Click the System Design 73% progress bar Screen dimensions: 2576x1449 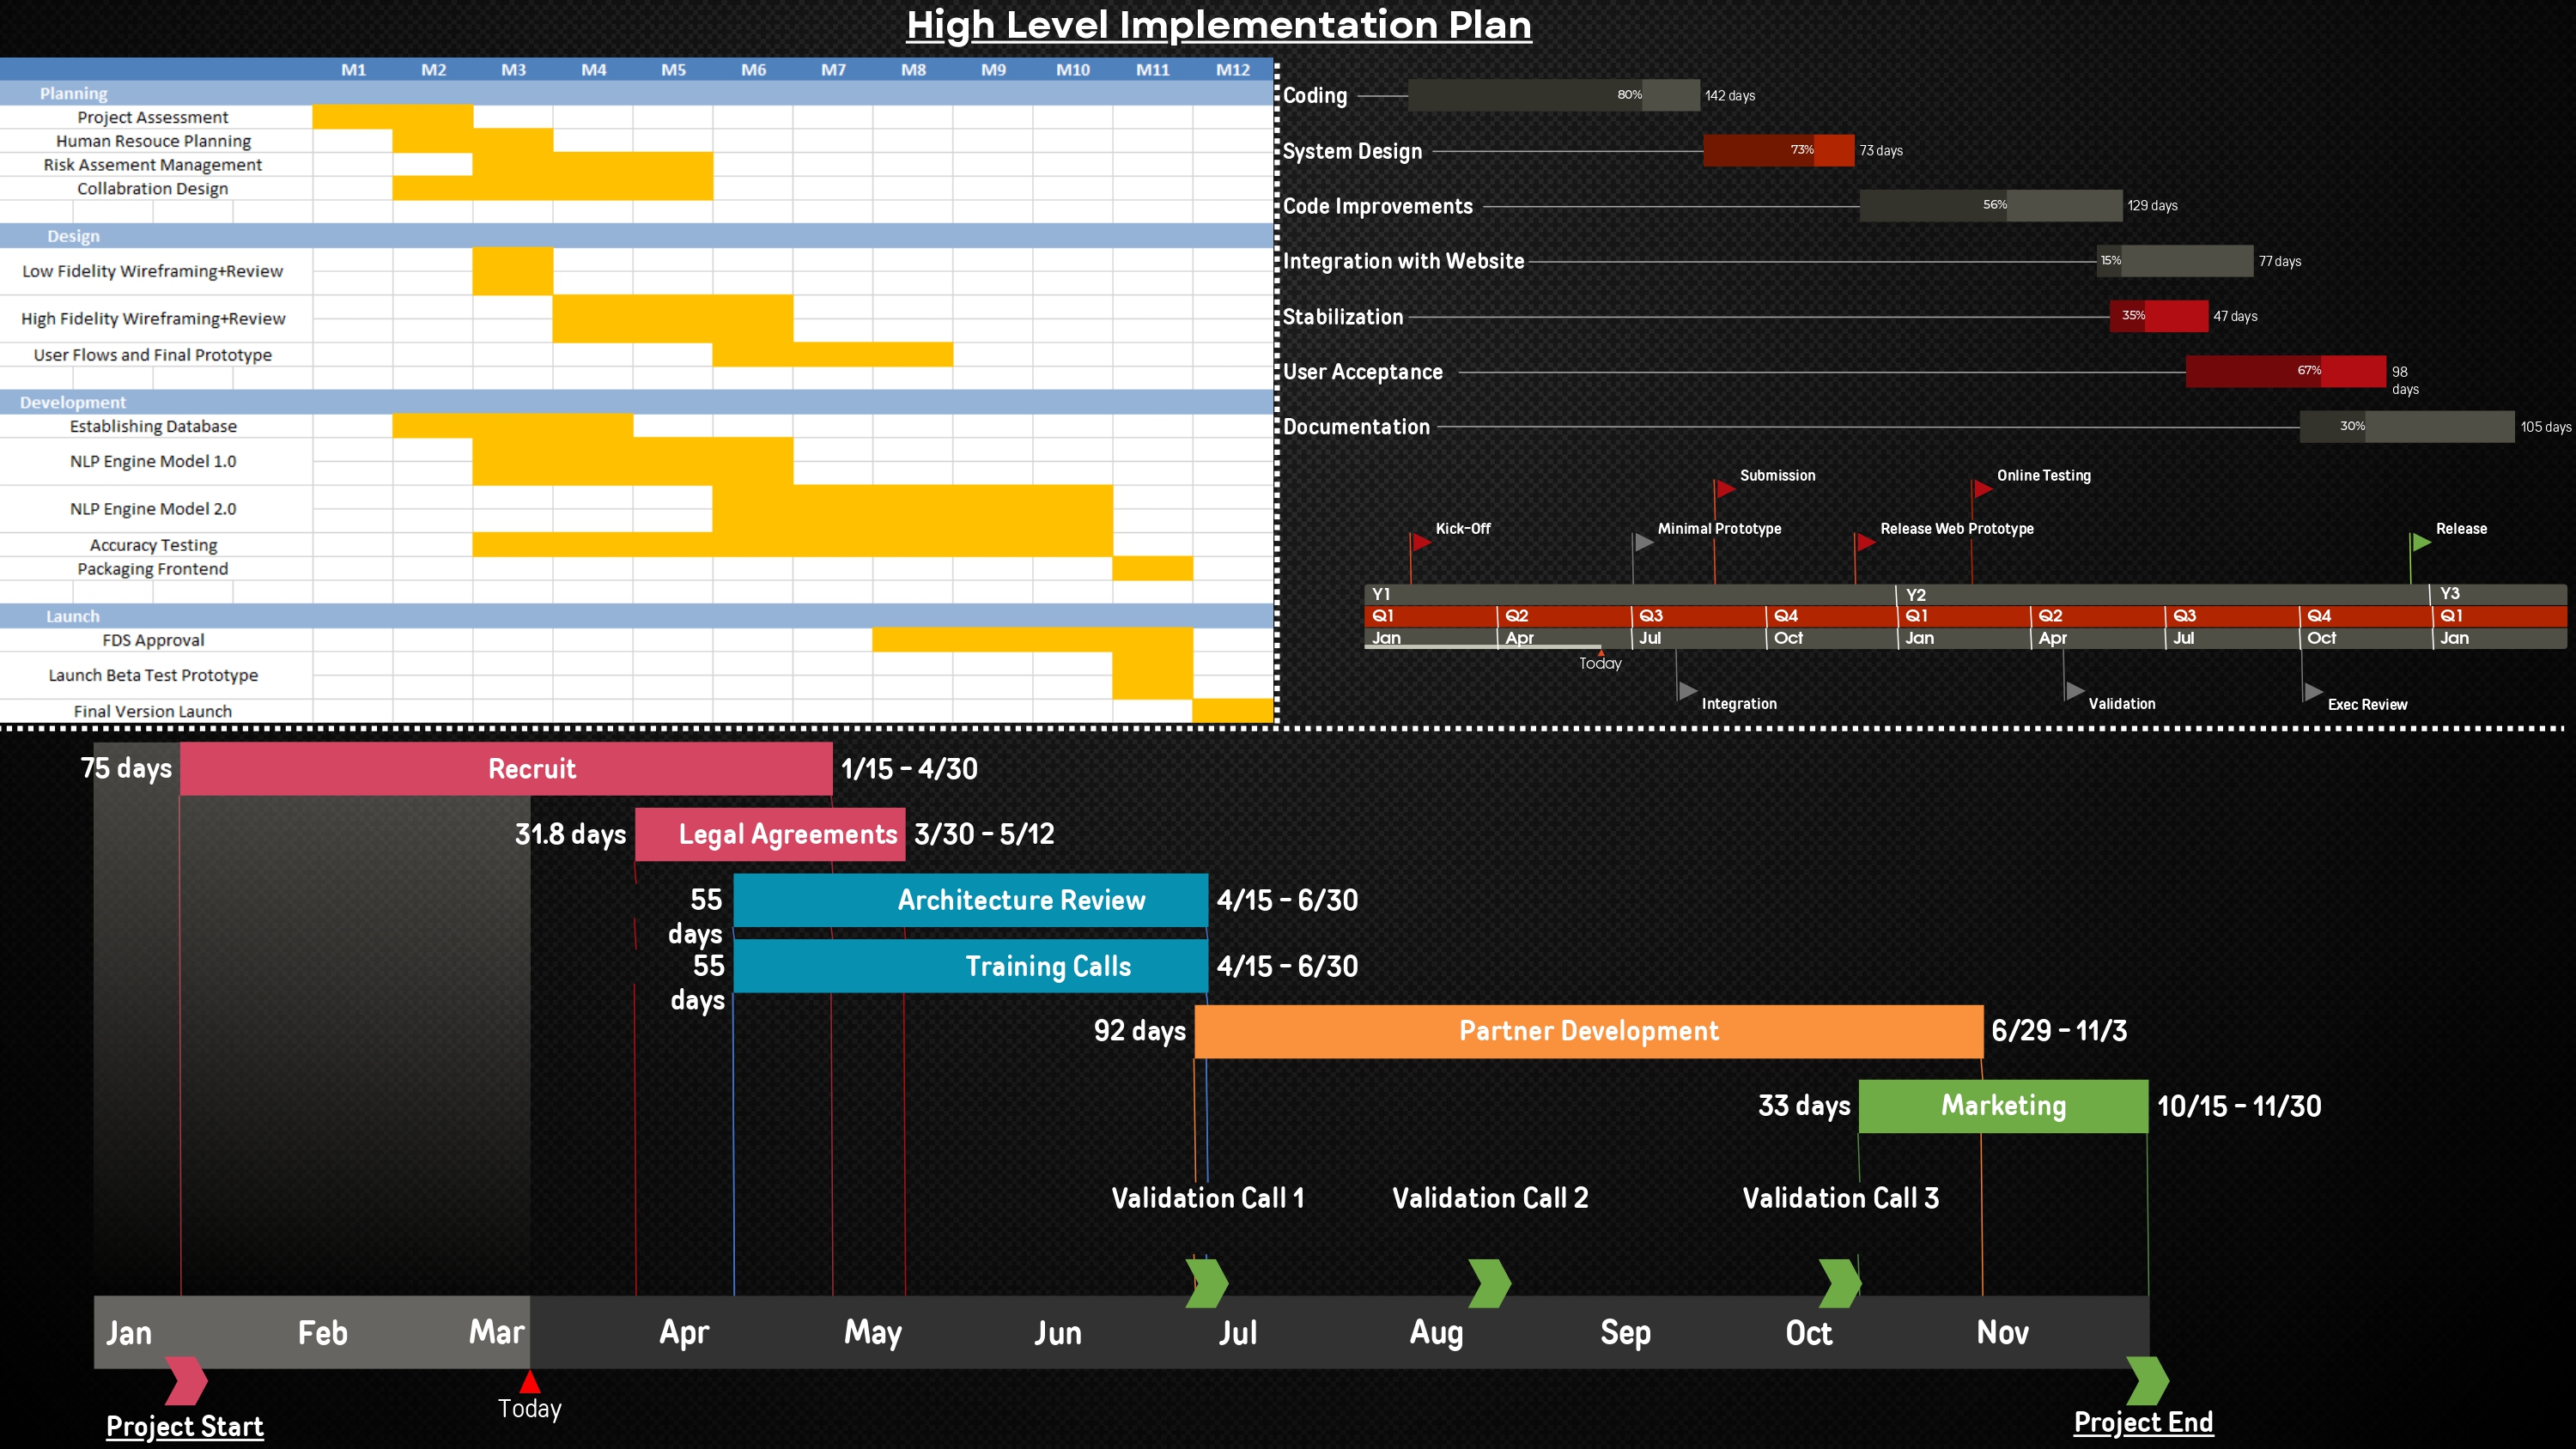1778,150
